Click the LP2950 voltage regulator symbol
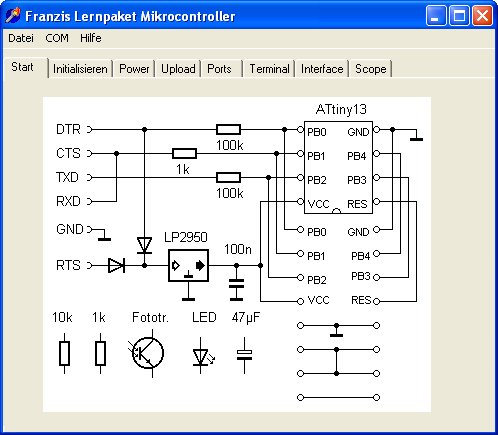This screenshot has height=435, width=498. [189, 266]
